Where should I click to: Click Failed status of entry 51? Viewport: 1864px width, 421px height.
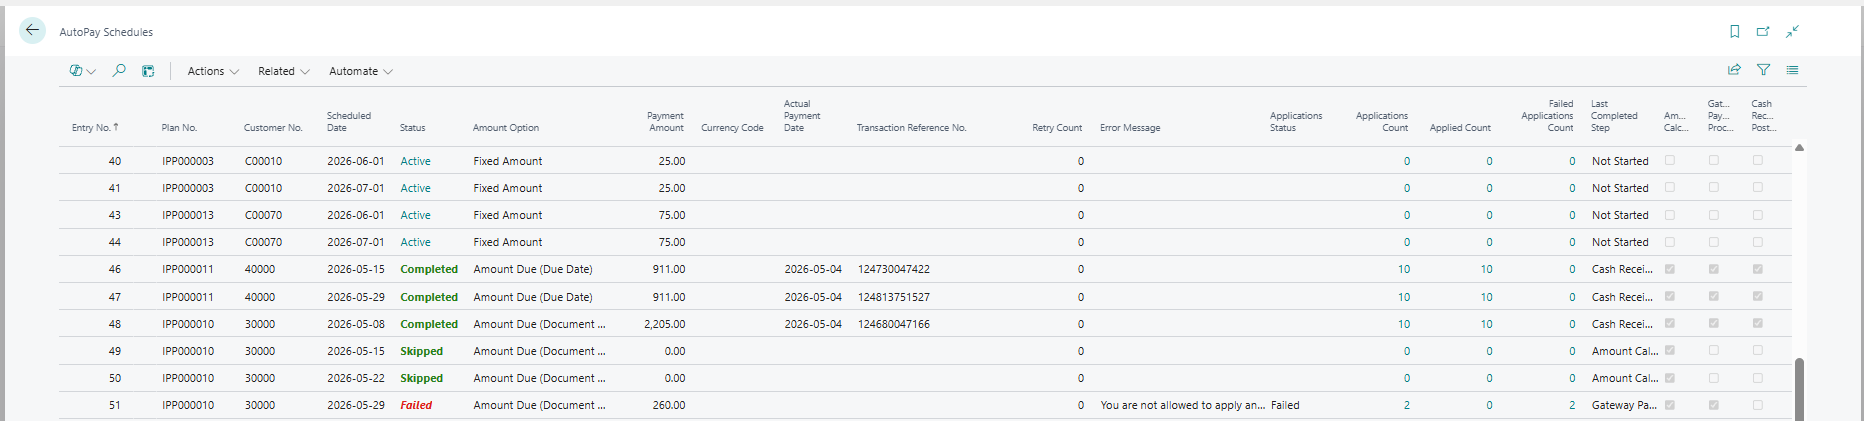click(416, 406)
